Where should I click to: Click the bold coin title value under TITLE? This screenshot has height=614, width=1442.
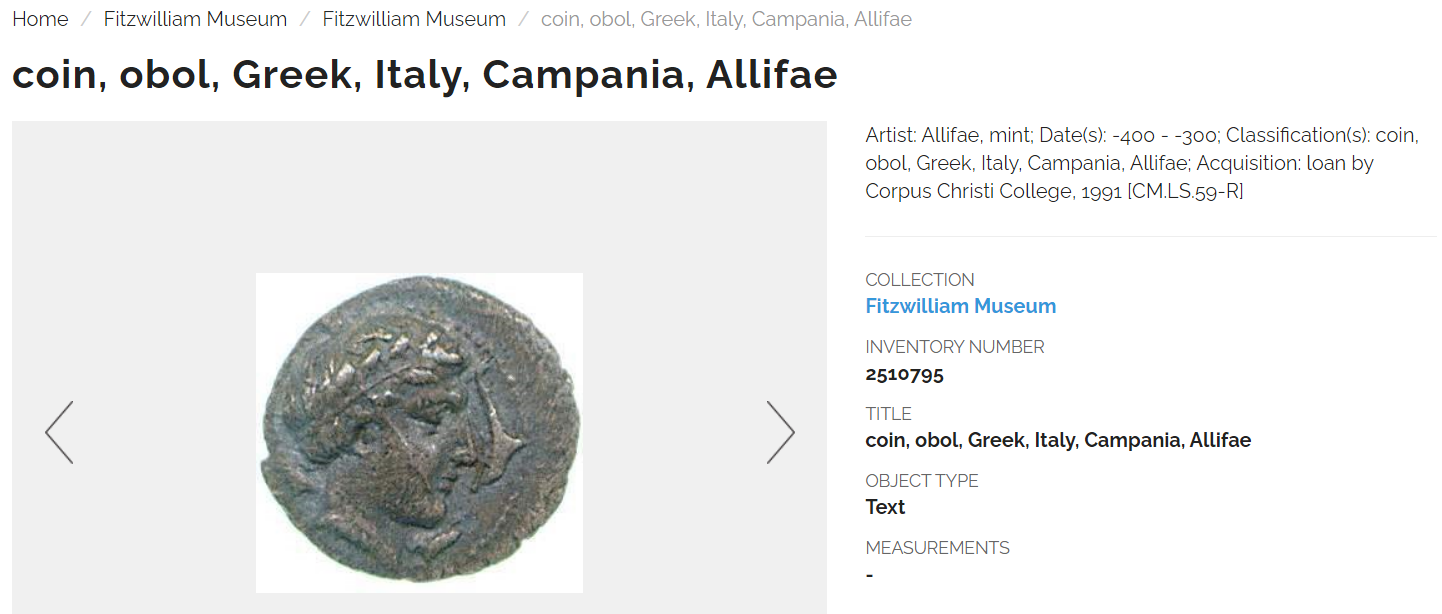1057,440
